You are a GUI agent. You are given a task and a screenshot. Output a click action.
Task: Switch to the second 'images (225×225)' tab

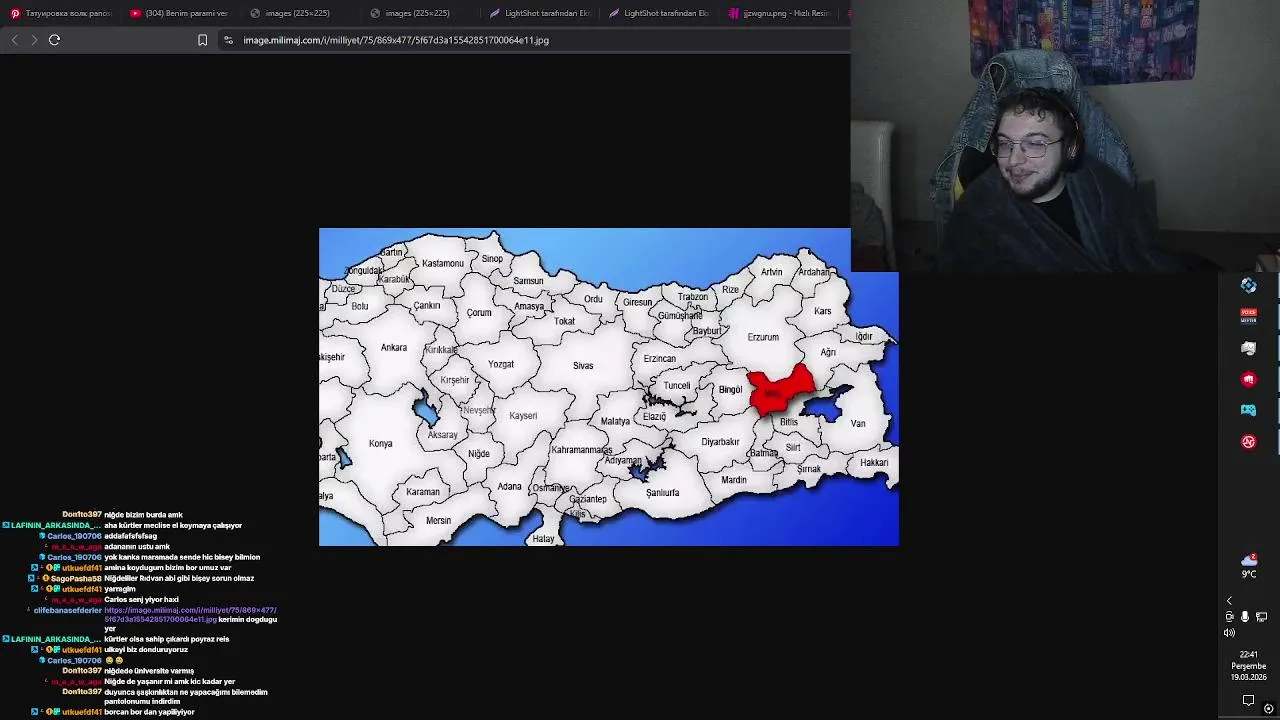click(418, 13)
